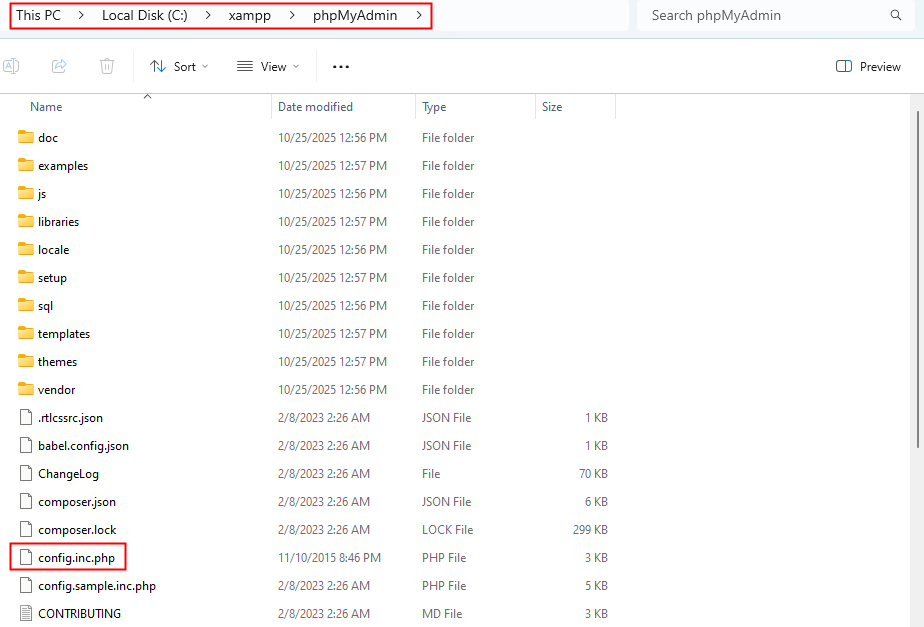
Task: Toggle the Name column sort order caret
Action: 147,95
